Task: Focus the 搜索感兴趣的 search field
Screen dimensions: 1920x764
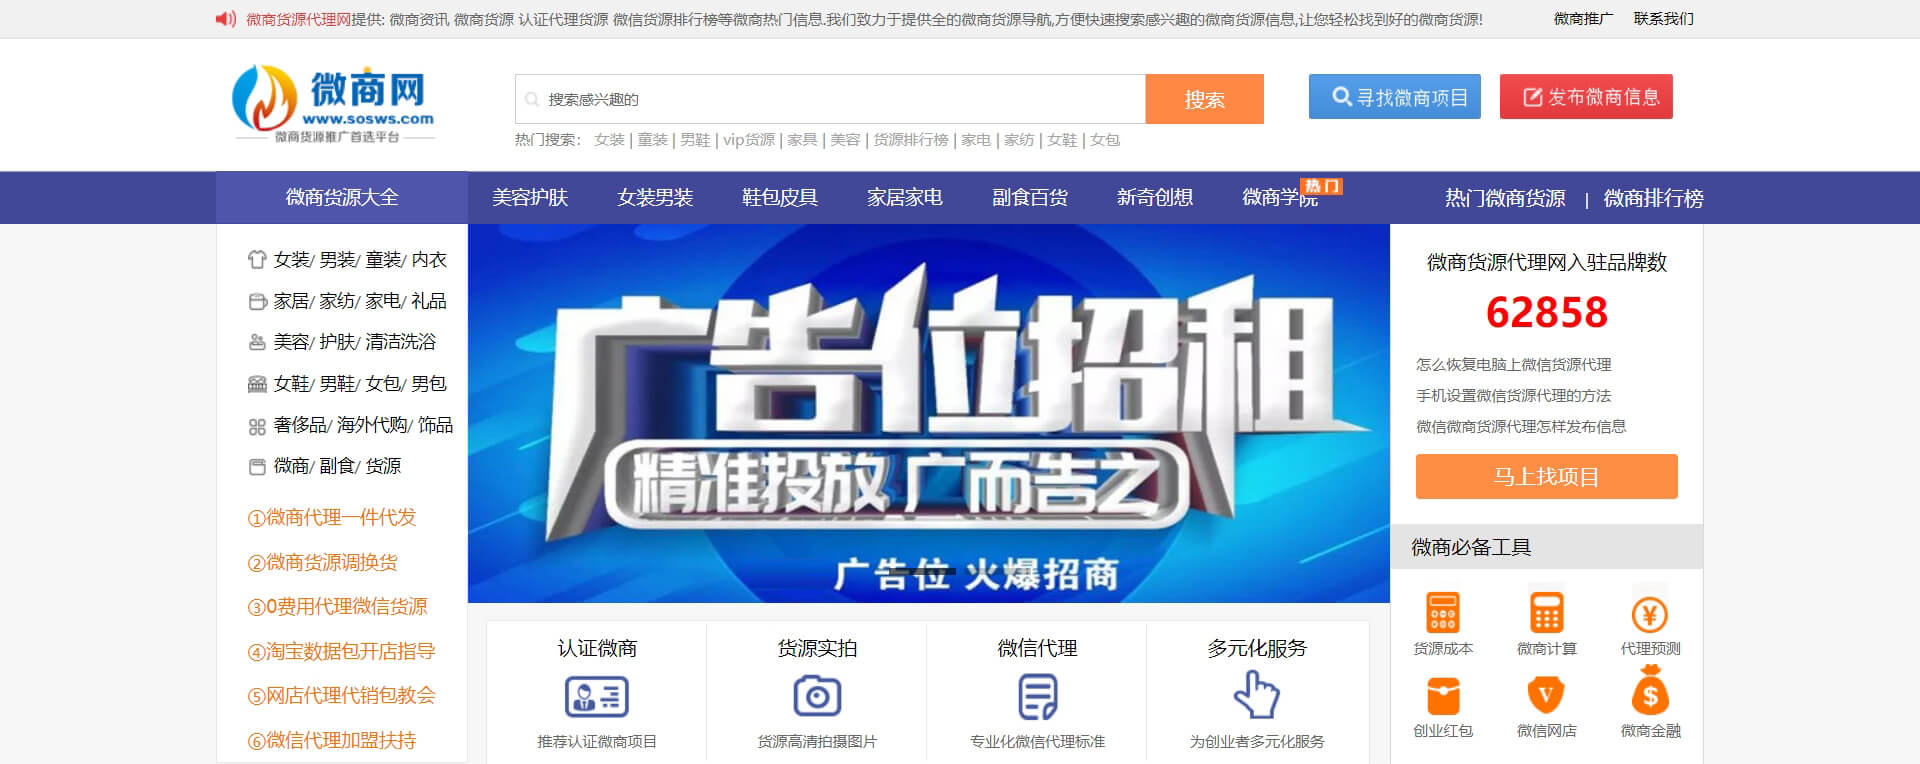Action: pos(830,99)
